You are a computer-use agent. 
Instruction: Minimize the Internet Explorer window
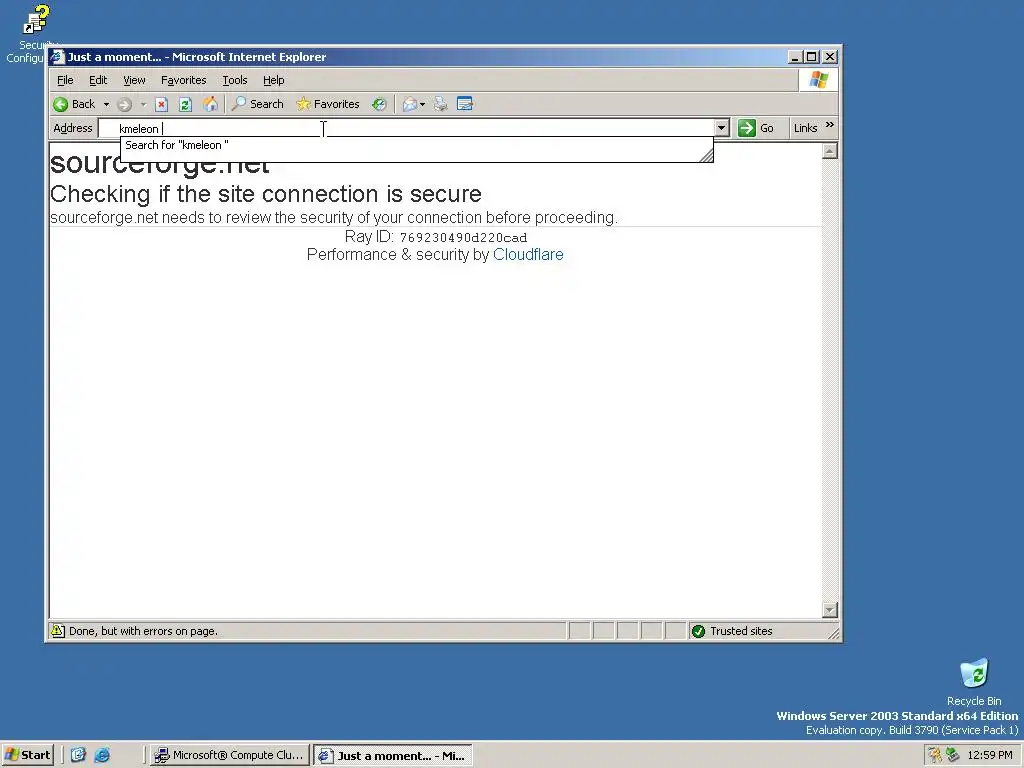coord(794,57)
